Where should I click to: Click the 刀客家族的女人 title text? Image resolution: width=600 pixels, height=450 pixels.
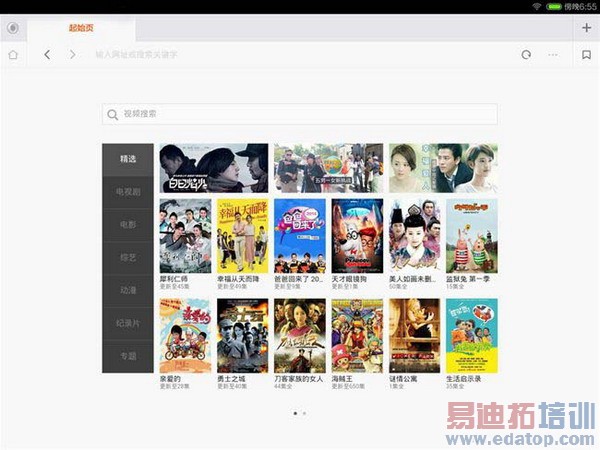[x=299, y=379]
